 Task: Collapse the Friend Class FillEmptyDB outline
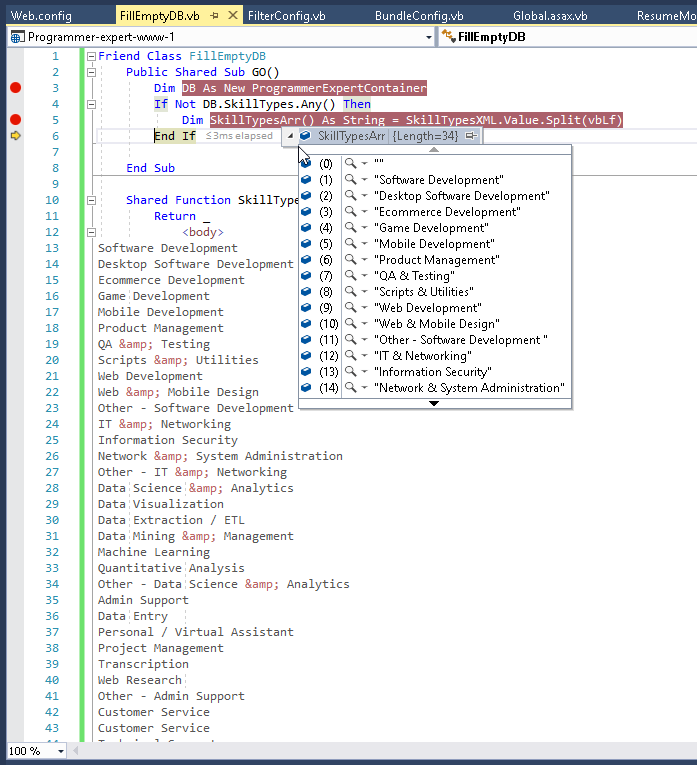tap(91, 57)
